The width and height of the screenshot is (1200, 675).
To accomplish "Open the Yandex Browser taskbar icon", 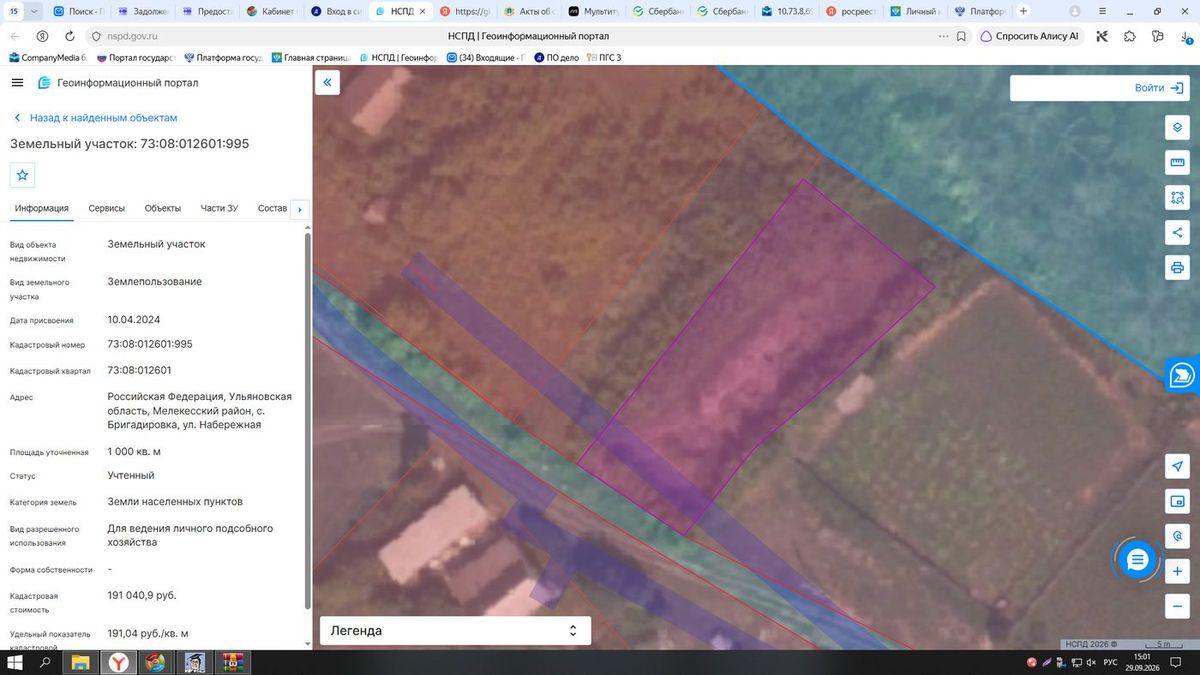I will point(118,662).
